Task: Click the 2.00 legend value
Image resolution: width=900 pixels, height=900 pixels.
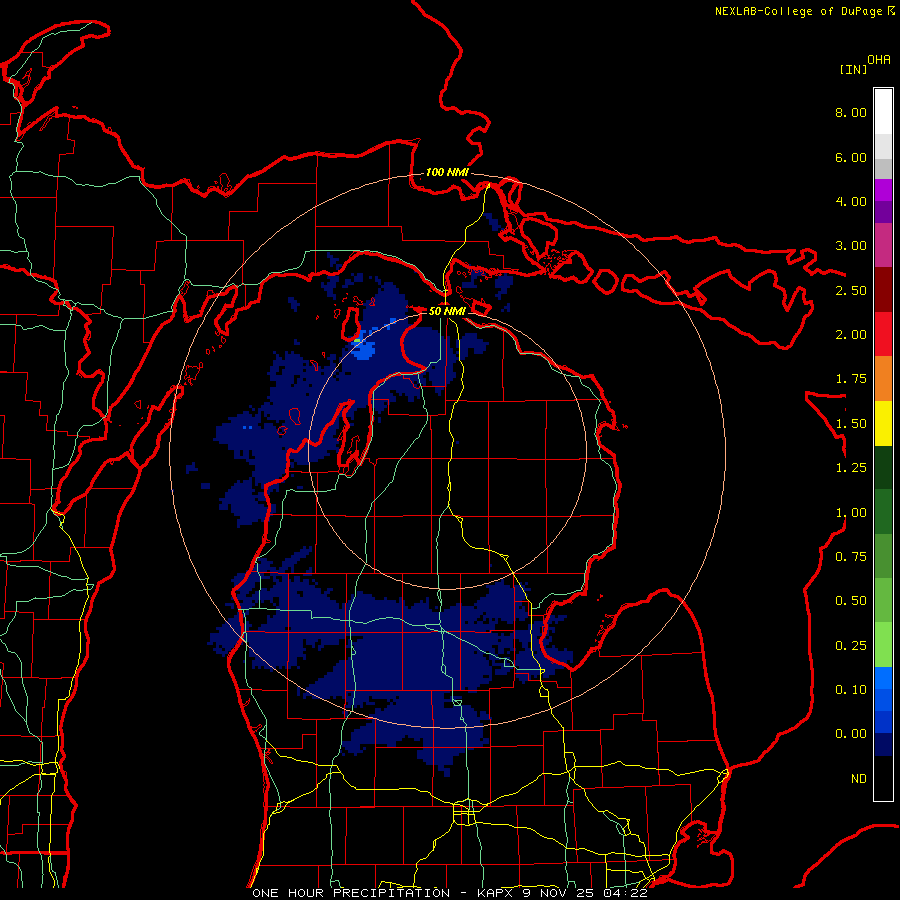Action: 851,335
